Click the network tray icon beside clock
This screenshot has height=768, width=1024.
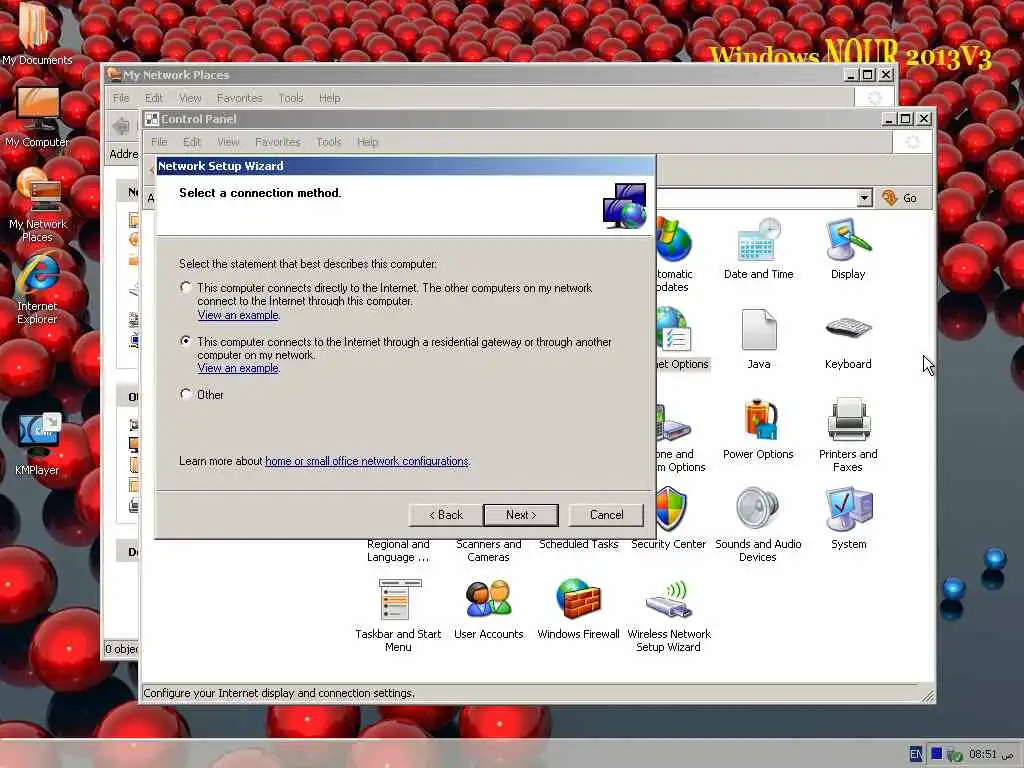tap(955, 755)
